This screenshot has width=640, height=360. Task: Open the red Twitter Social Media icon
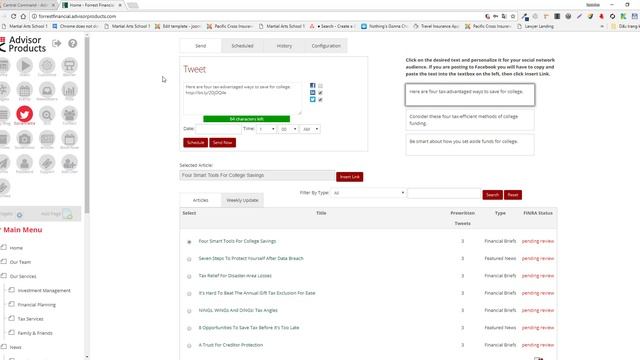coord(24,114)
